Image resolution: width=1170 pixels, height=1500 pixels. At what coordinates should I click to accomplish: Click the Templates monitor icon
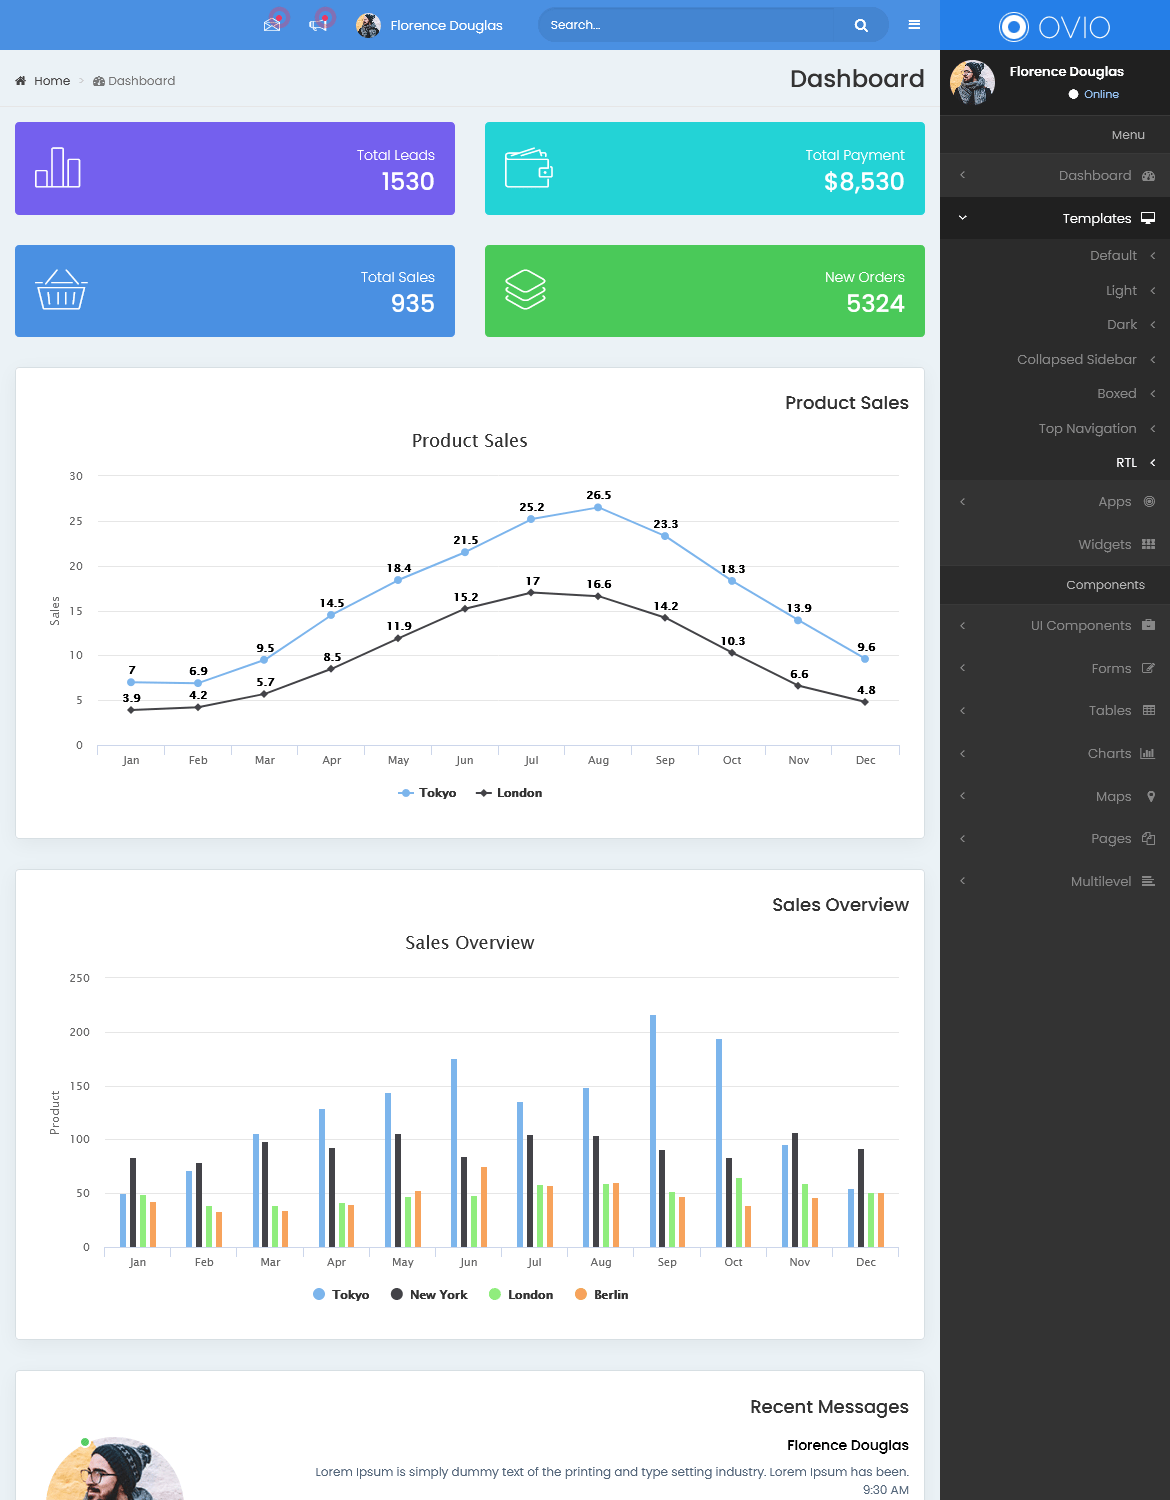[1148, 218]
